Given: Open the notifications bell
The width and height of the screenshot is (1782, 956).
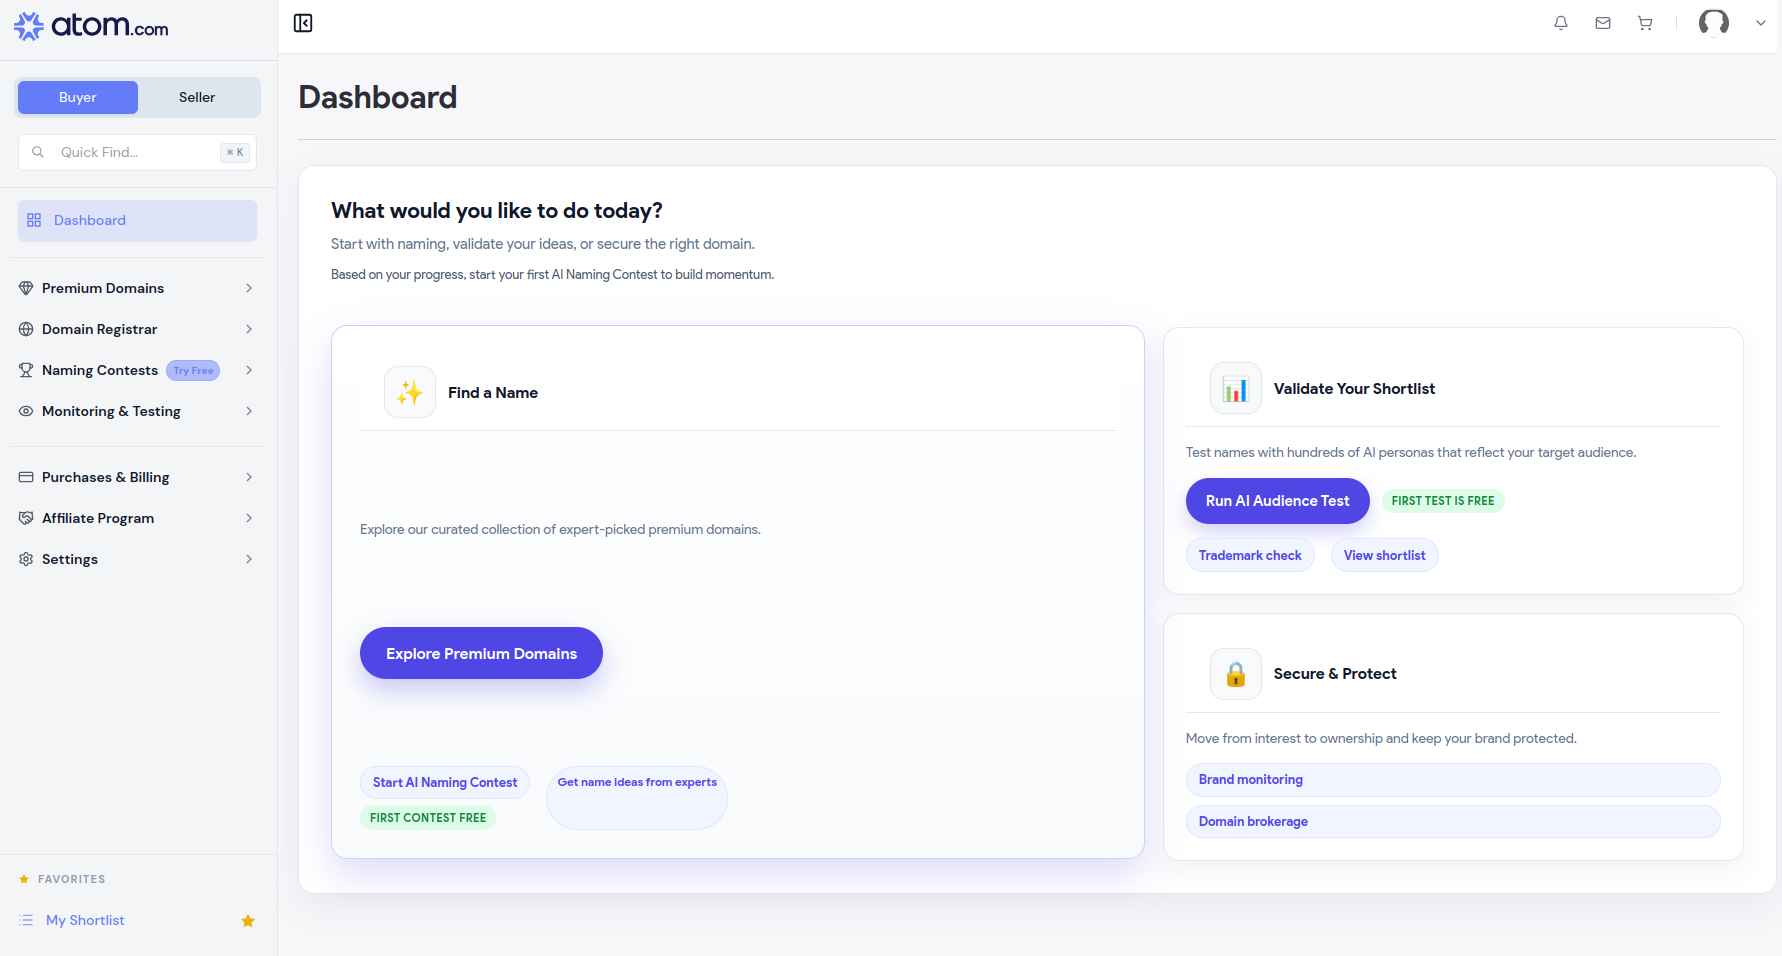Looking at the screenshot, I should click(x=1560, y=23).
